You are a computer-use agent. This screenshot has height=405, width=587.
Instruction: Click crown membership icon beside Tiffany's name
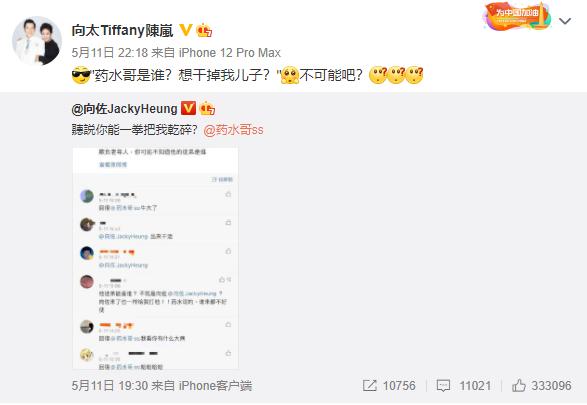(x=204, y=30)
